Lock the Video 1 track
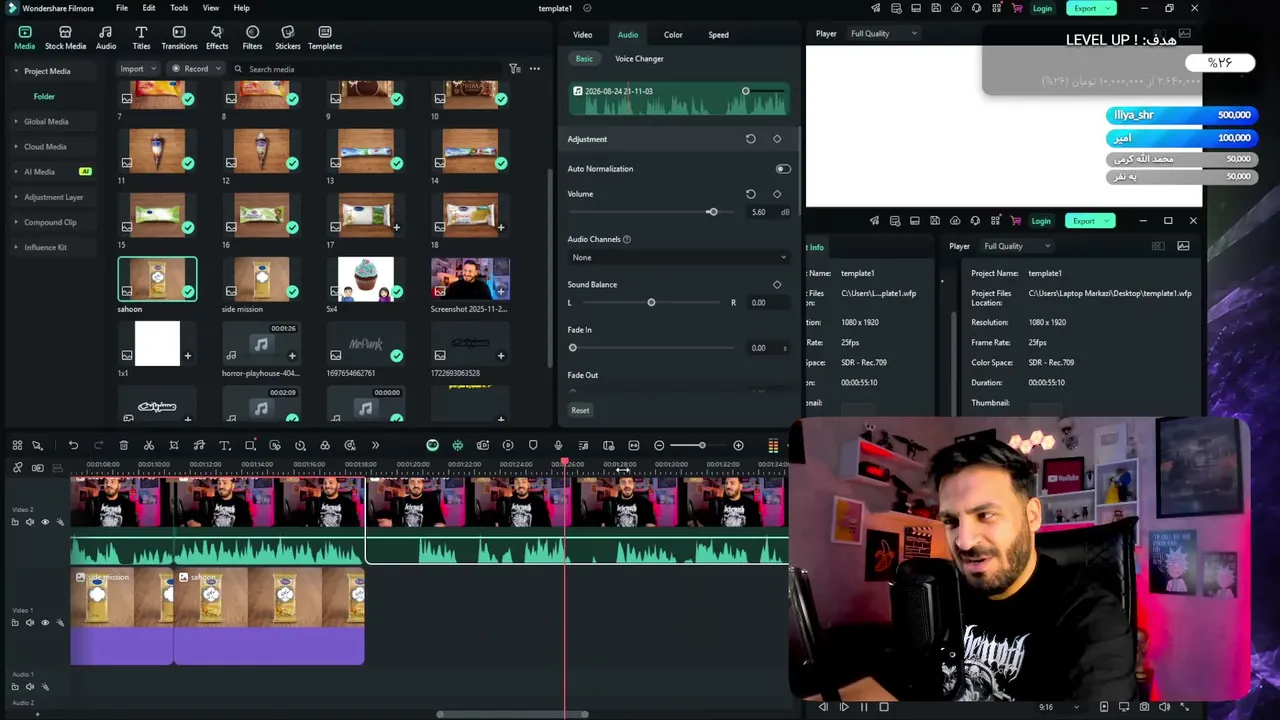Image resolution: width=1280 pixels, height=720 pixels. [15, 622]
